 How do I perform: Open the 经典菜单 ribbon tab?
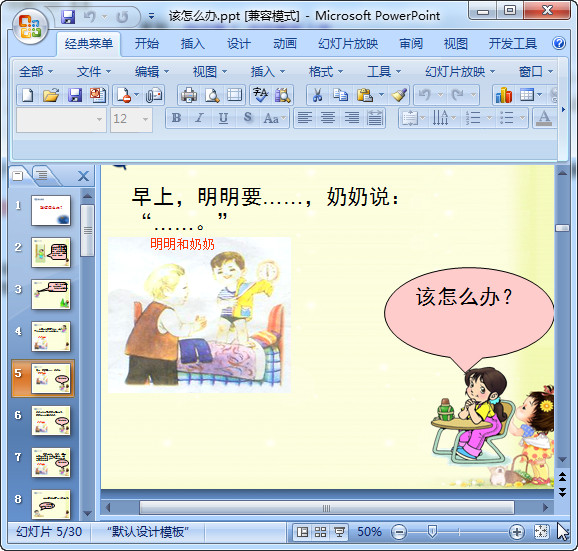click(88, 44)
